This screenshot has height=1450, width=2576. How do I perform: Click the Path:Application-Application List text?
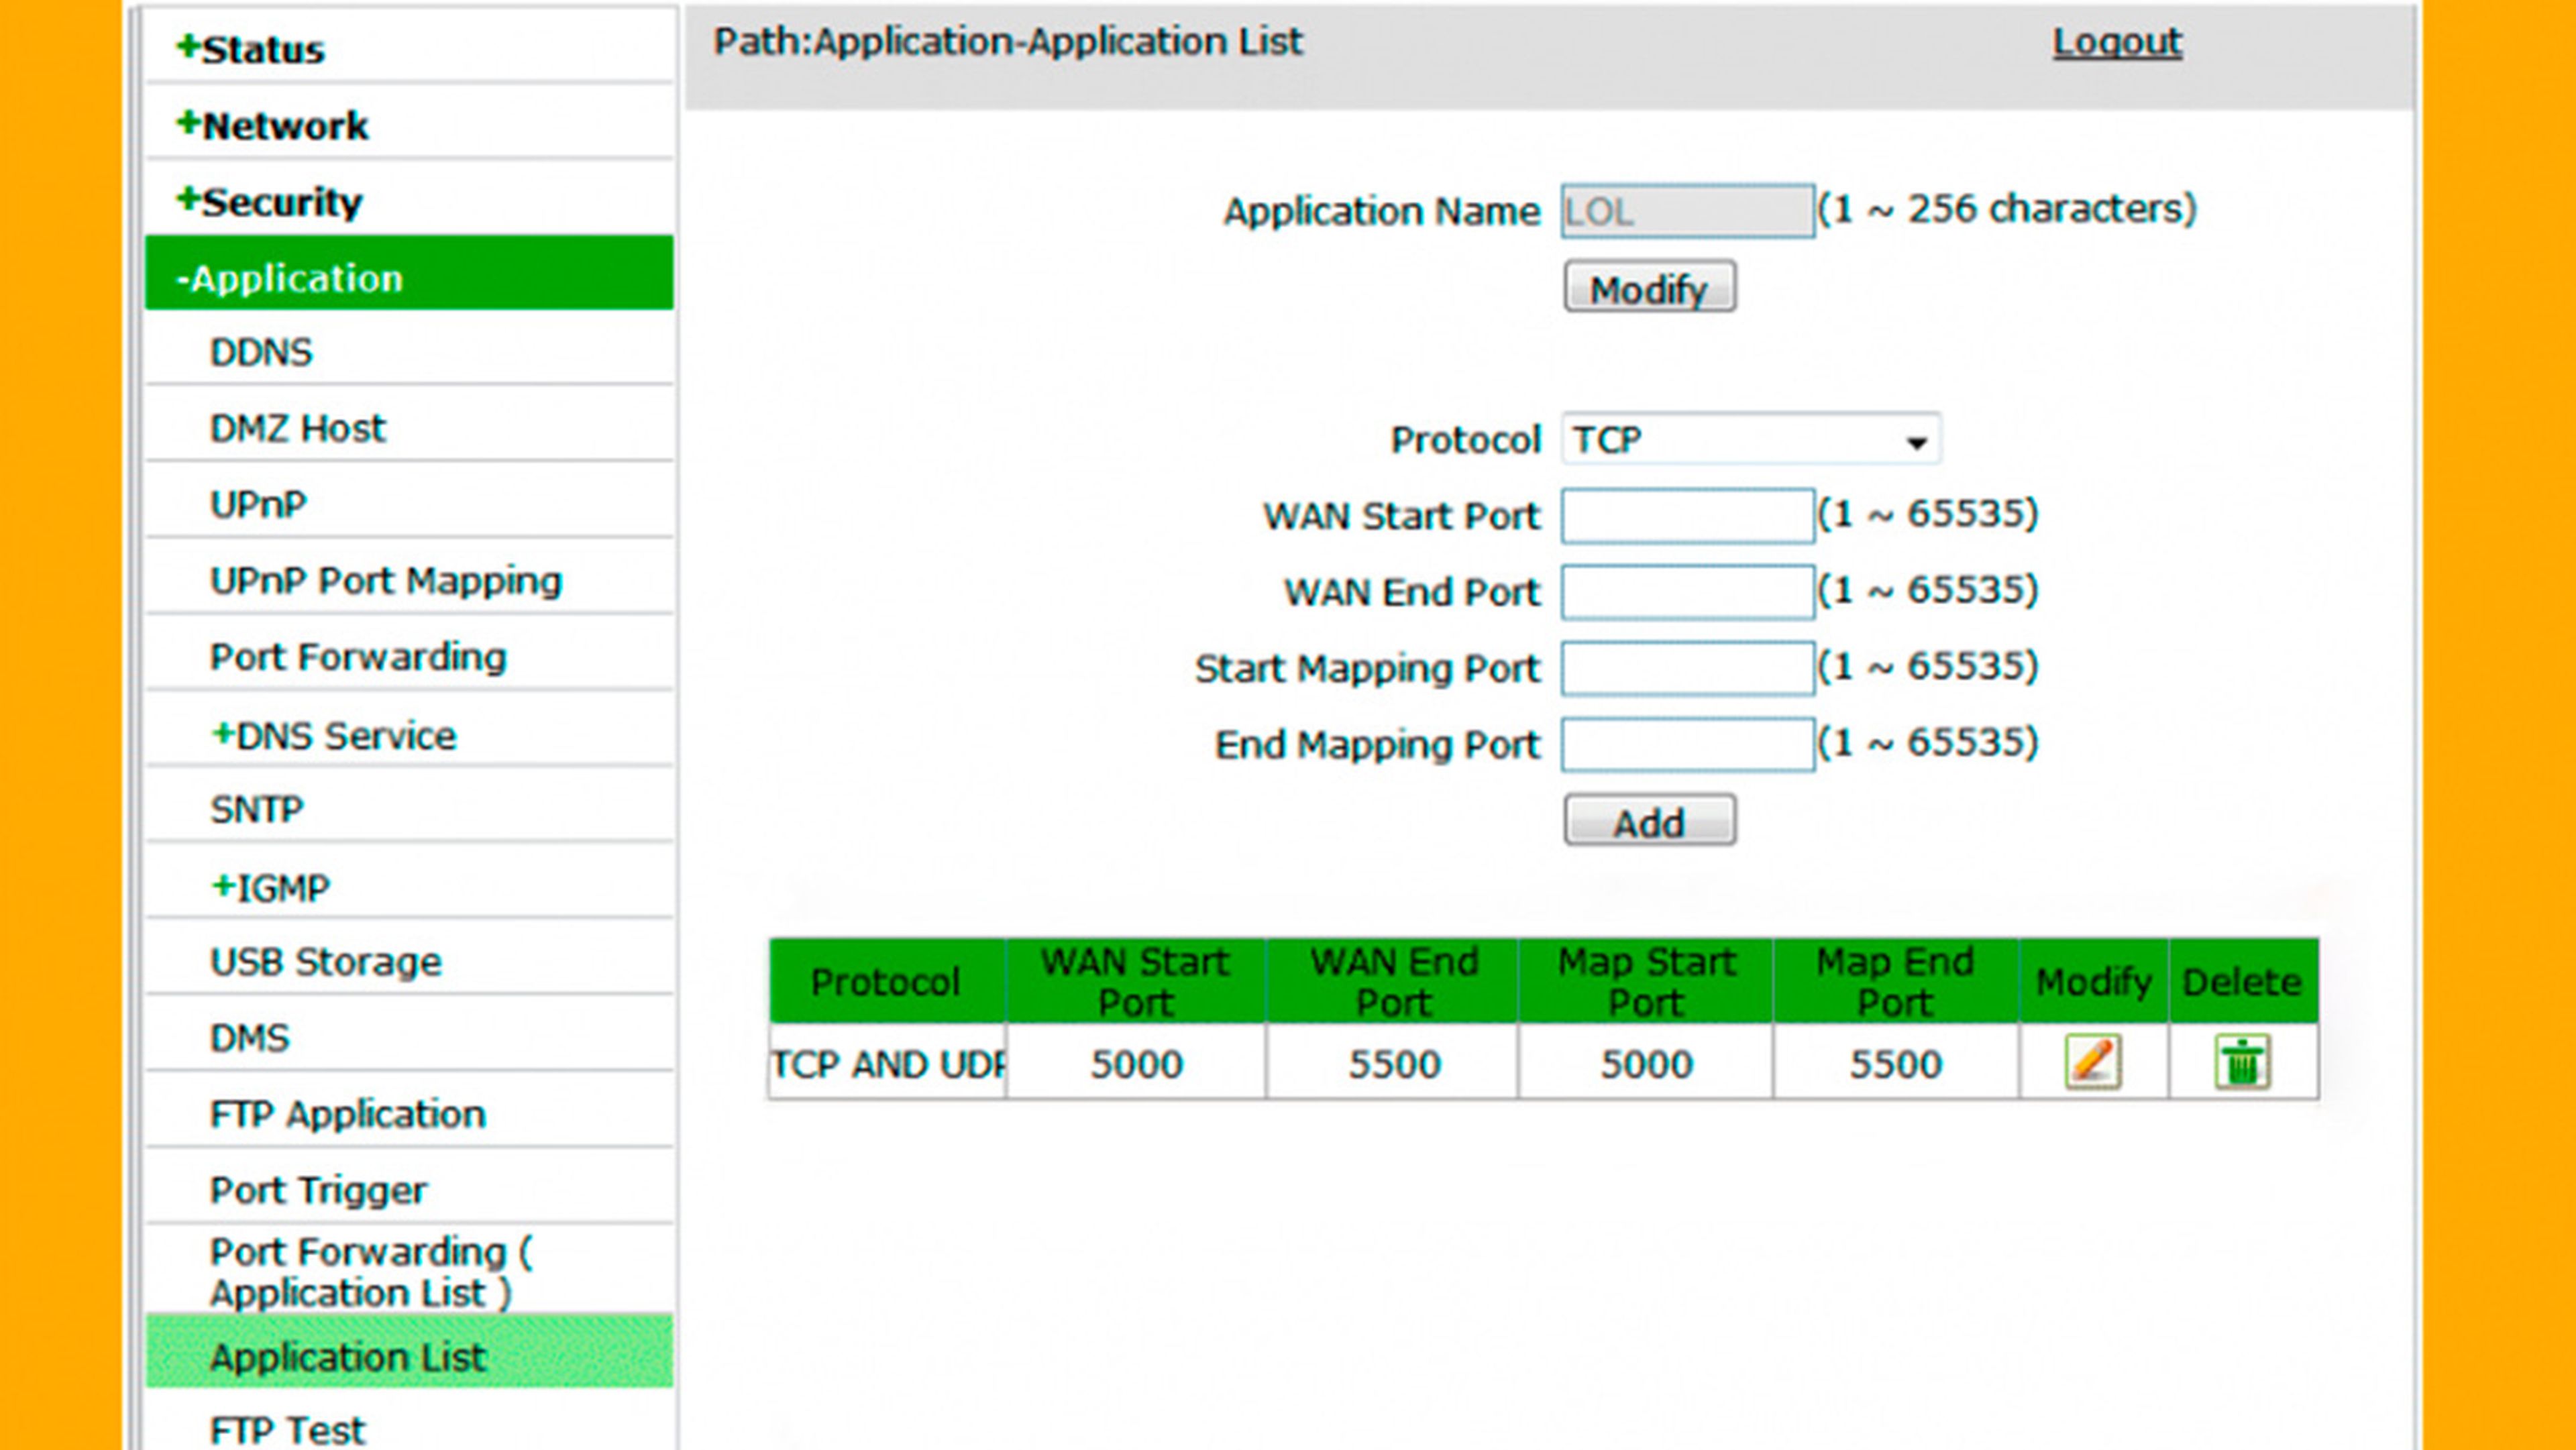coord(1008,42)
